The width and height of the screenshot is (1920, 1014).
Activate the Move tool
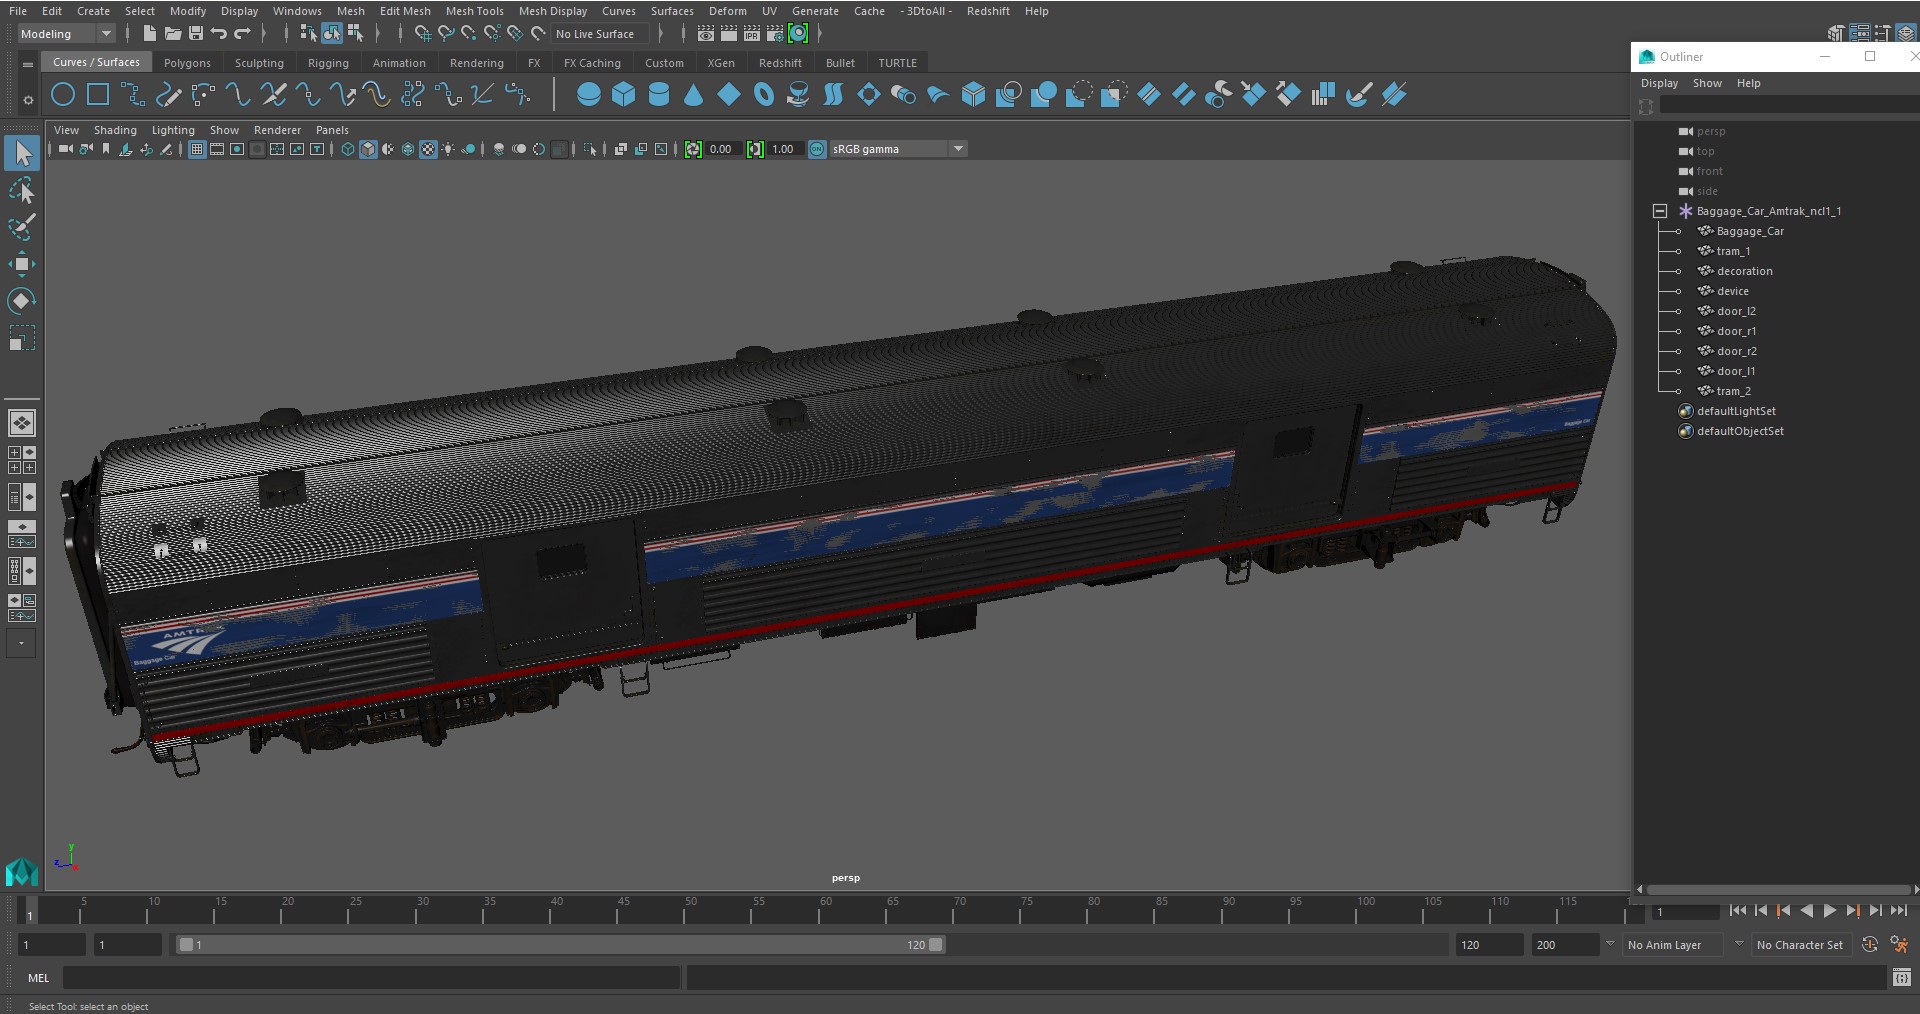click(x=22, y=264)
